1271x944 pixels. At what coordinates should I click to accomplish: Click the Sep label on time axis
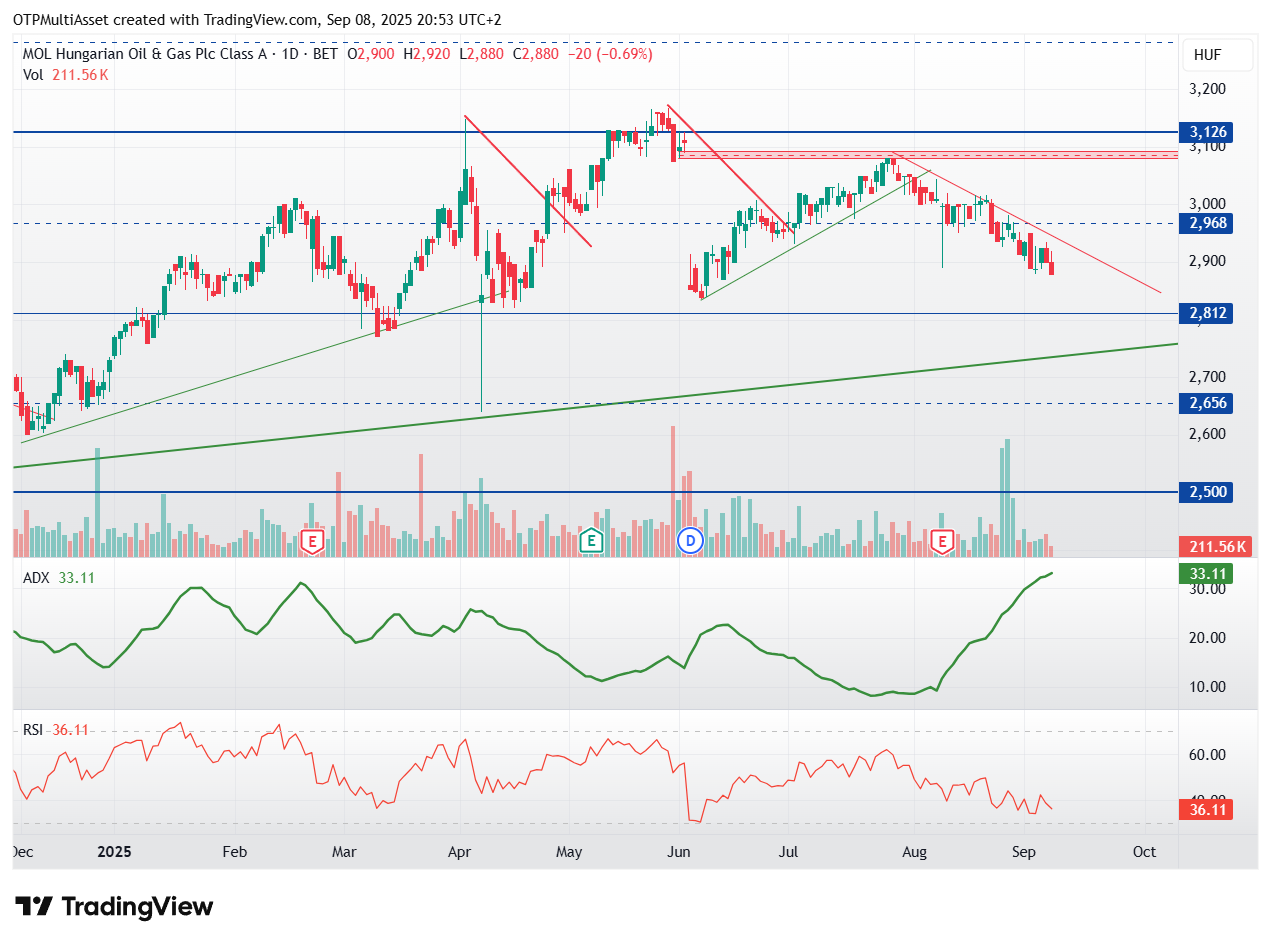click(1023, 852)
